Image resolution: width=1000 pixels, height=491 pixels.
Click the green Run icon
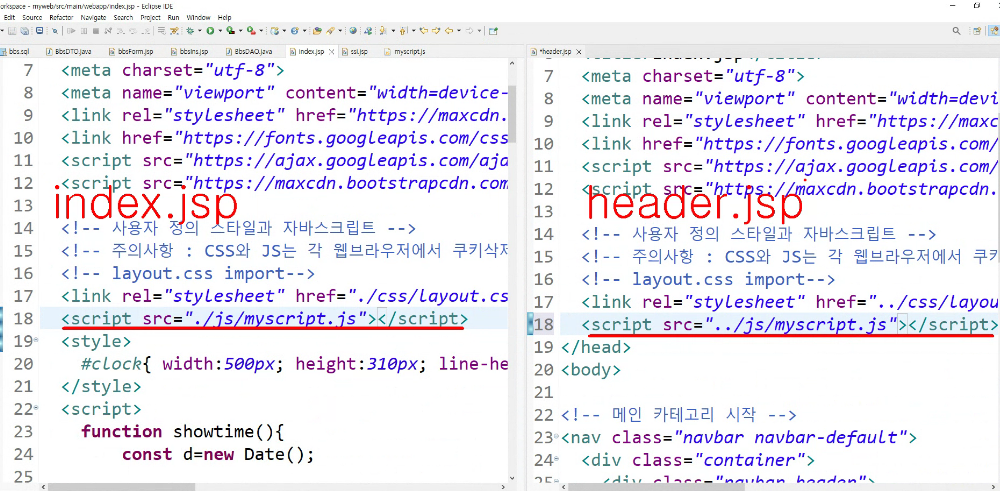pyautogui.click(x=210, y=30)
